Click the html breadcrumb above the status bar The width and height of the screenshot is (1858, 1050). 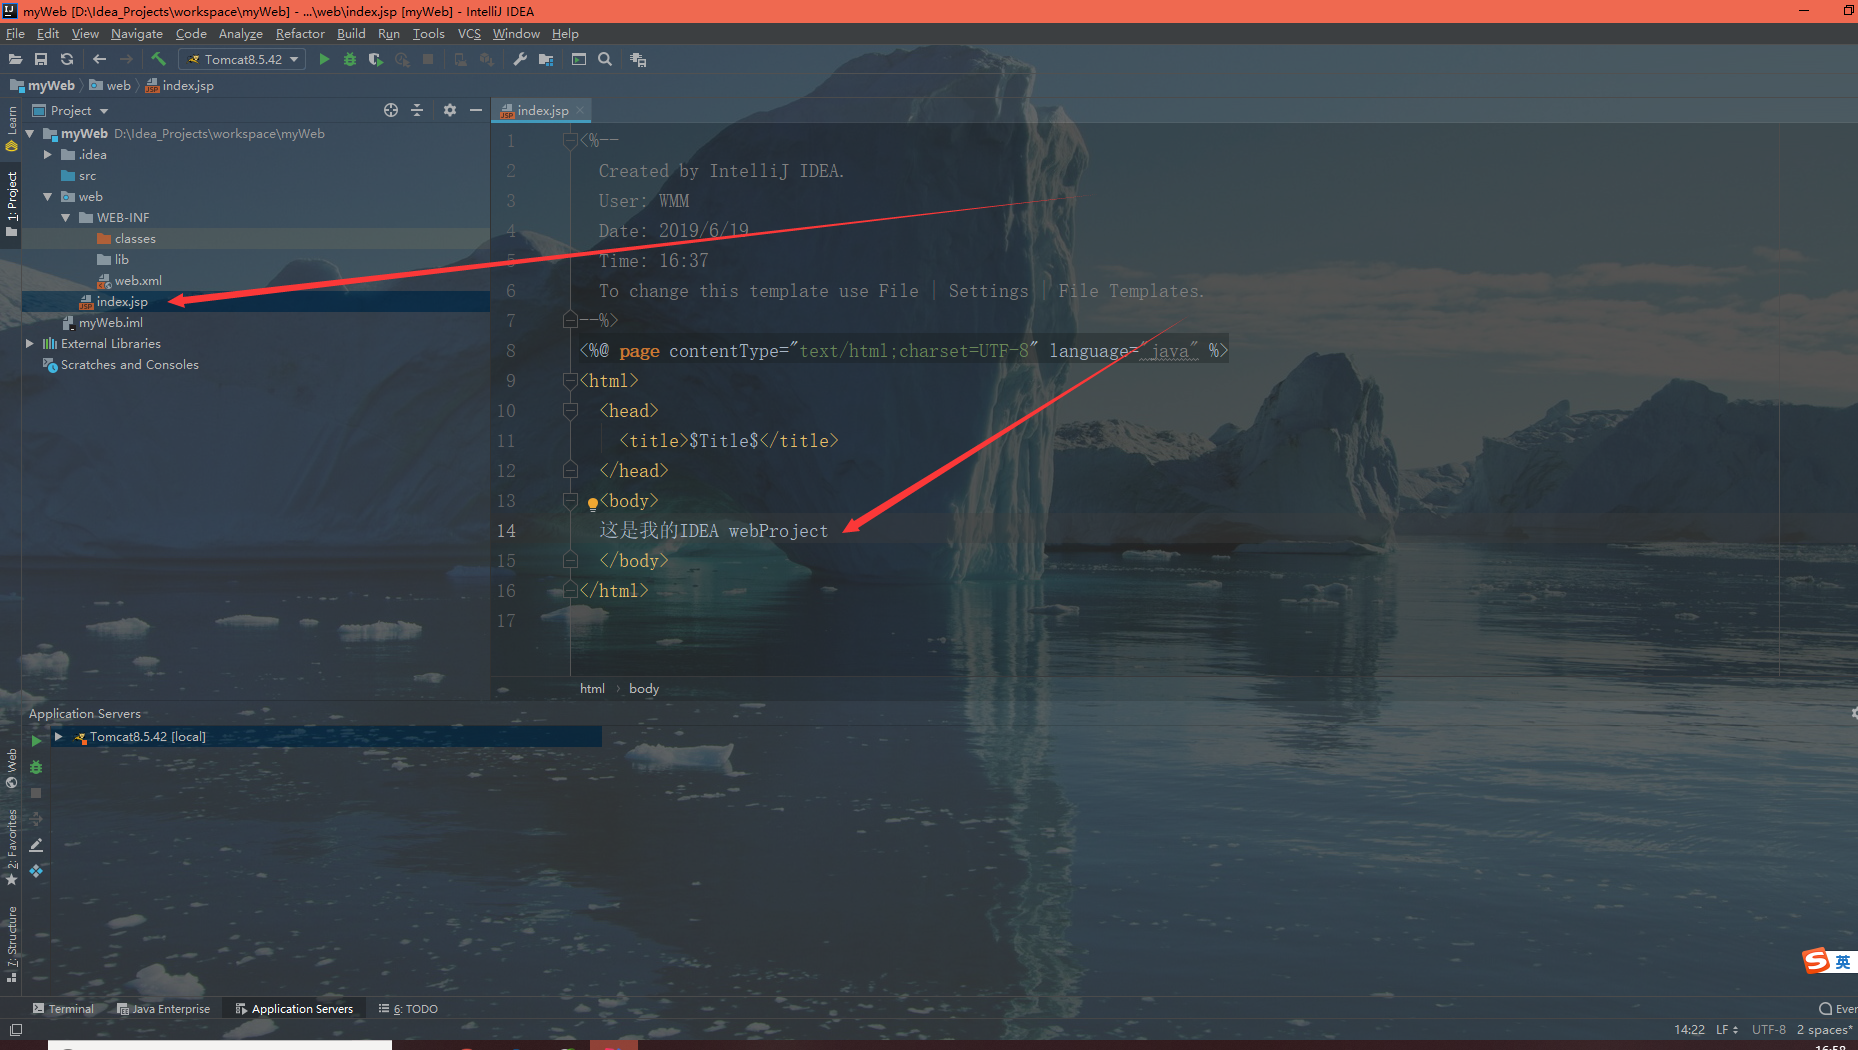coord(592,688)
